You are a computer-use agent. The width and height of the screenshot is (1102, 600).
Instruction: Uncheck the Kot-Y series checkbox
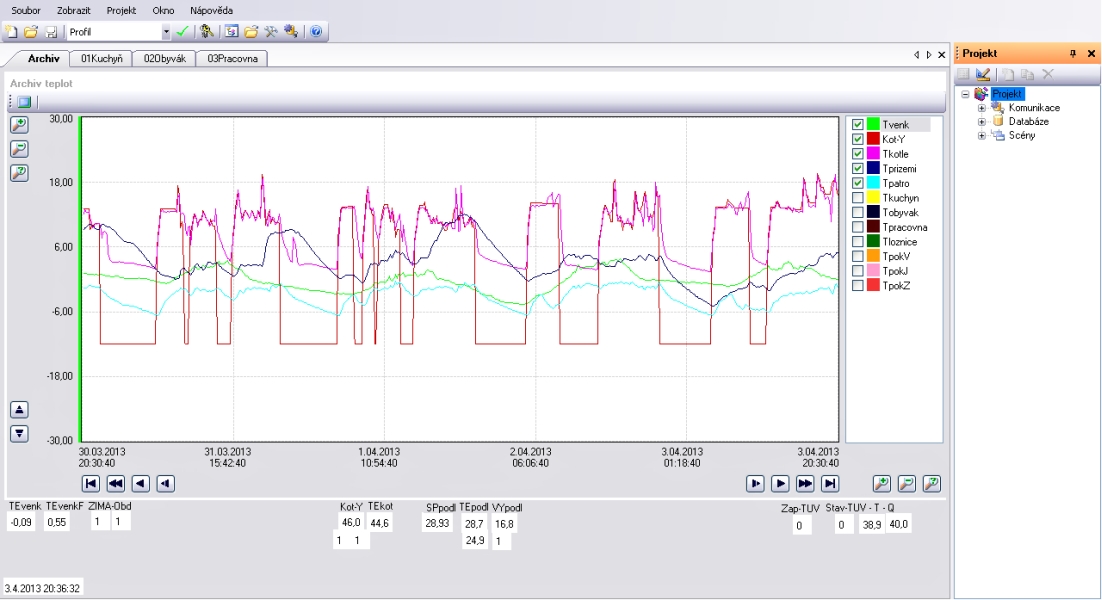tap(857, 139)
